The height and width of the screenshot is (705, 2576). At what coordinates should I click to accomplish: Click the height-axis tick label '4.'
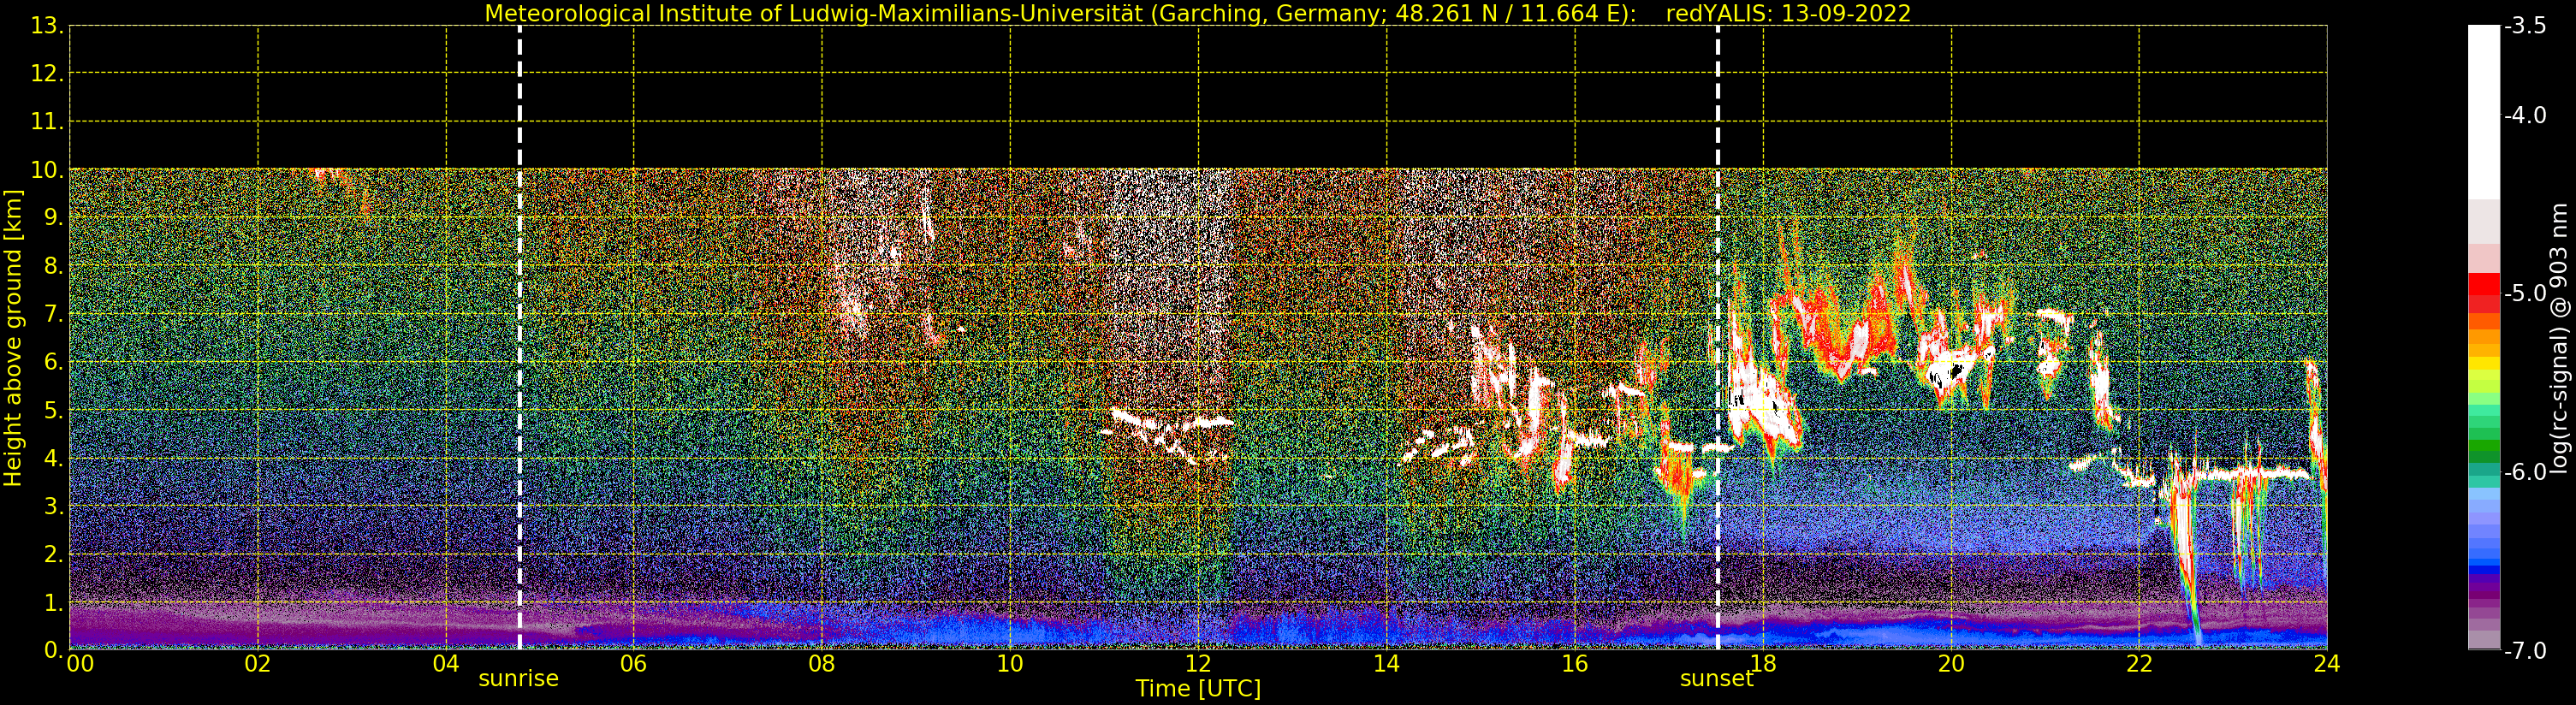[x=53, y=459]
